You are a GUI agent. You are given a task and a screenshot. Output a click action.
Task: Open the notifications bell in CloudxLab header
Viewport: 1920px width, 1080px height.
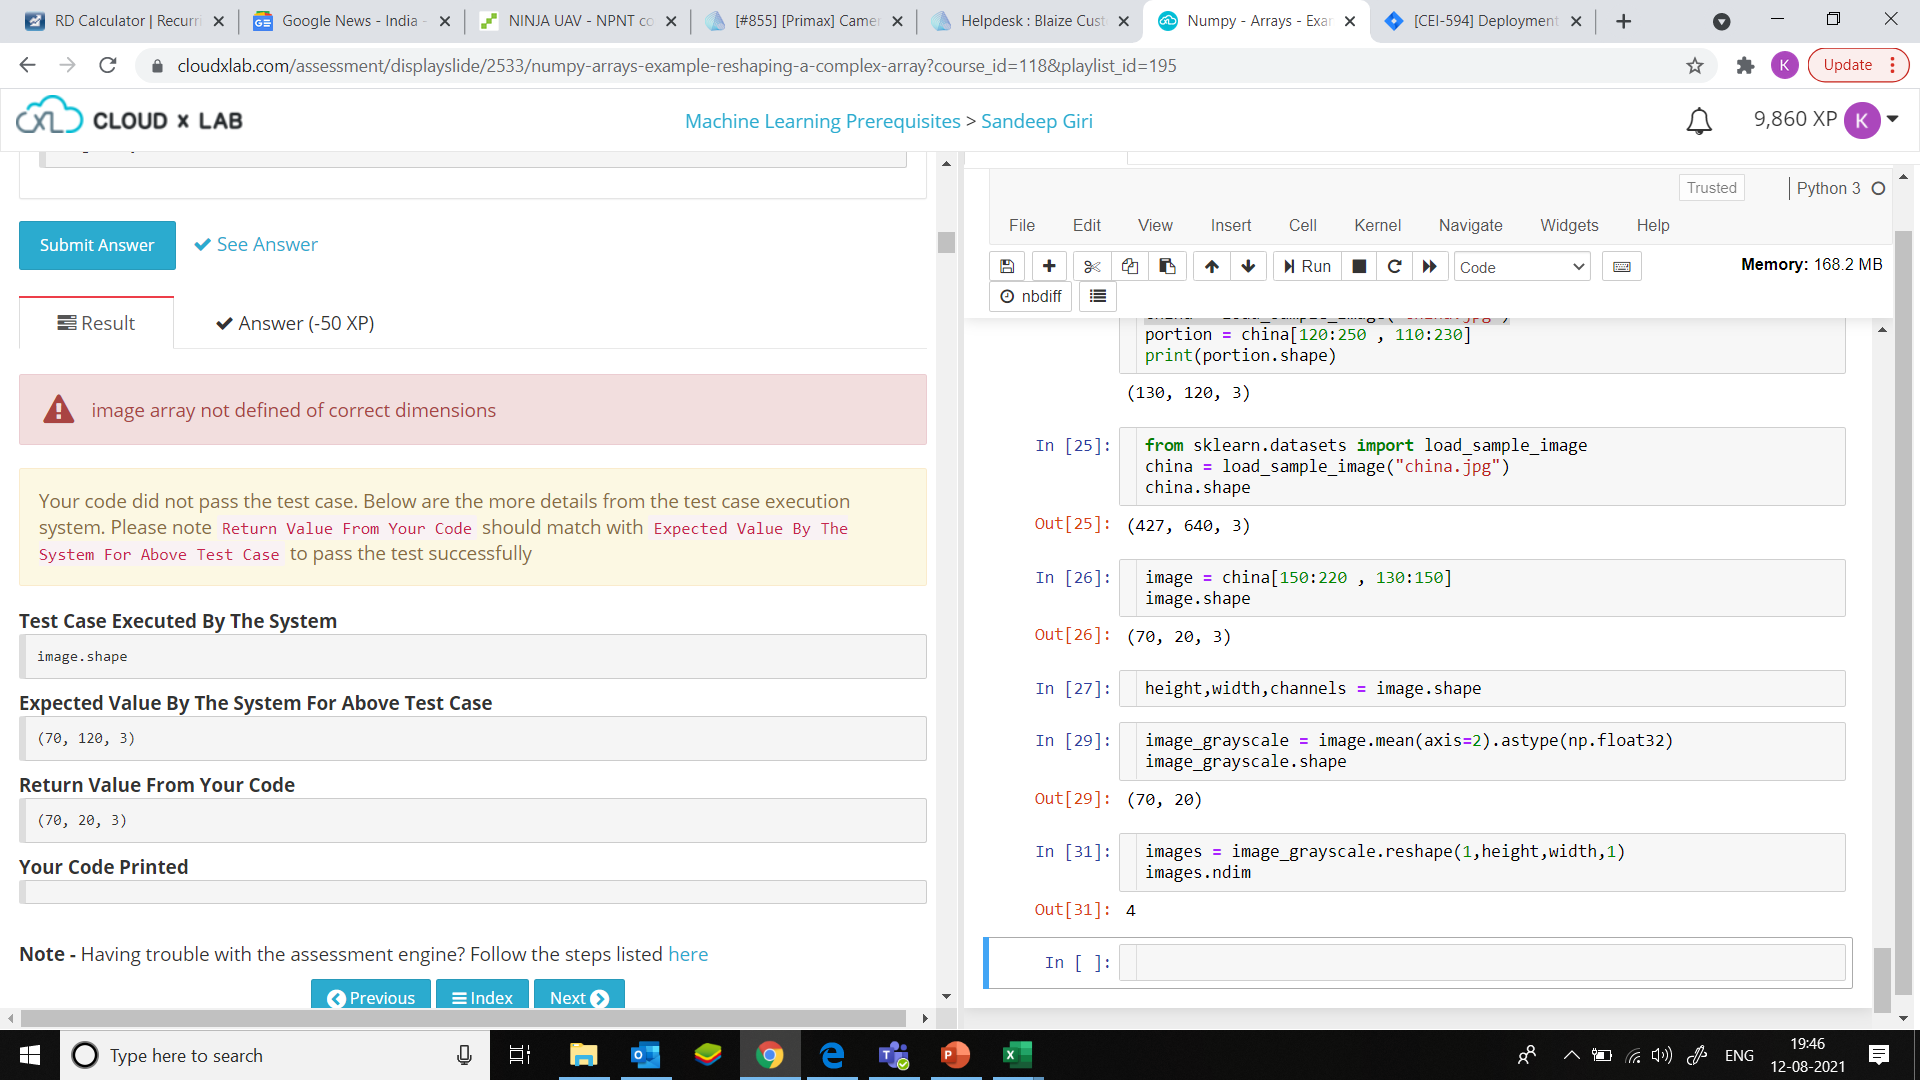click(x=1697, y=120)
